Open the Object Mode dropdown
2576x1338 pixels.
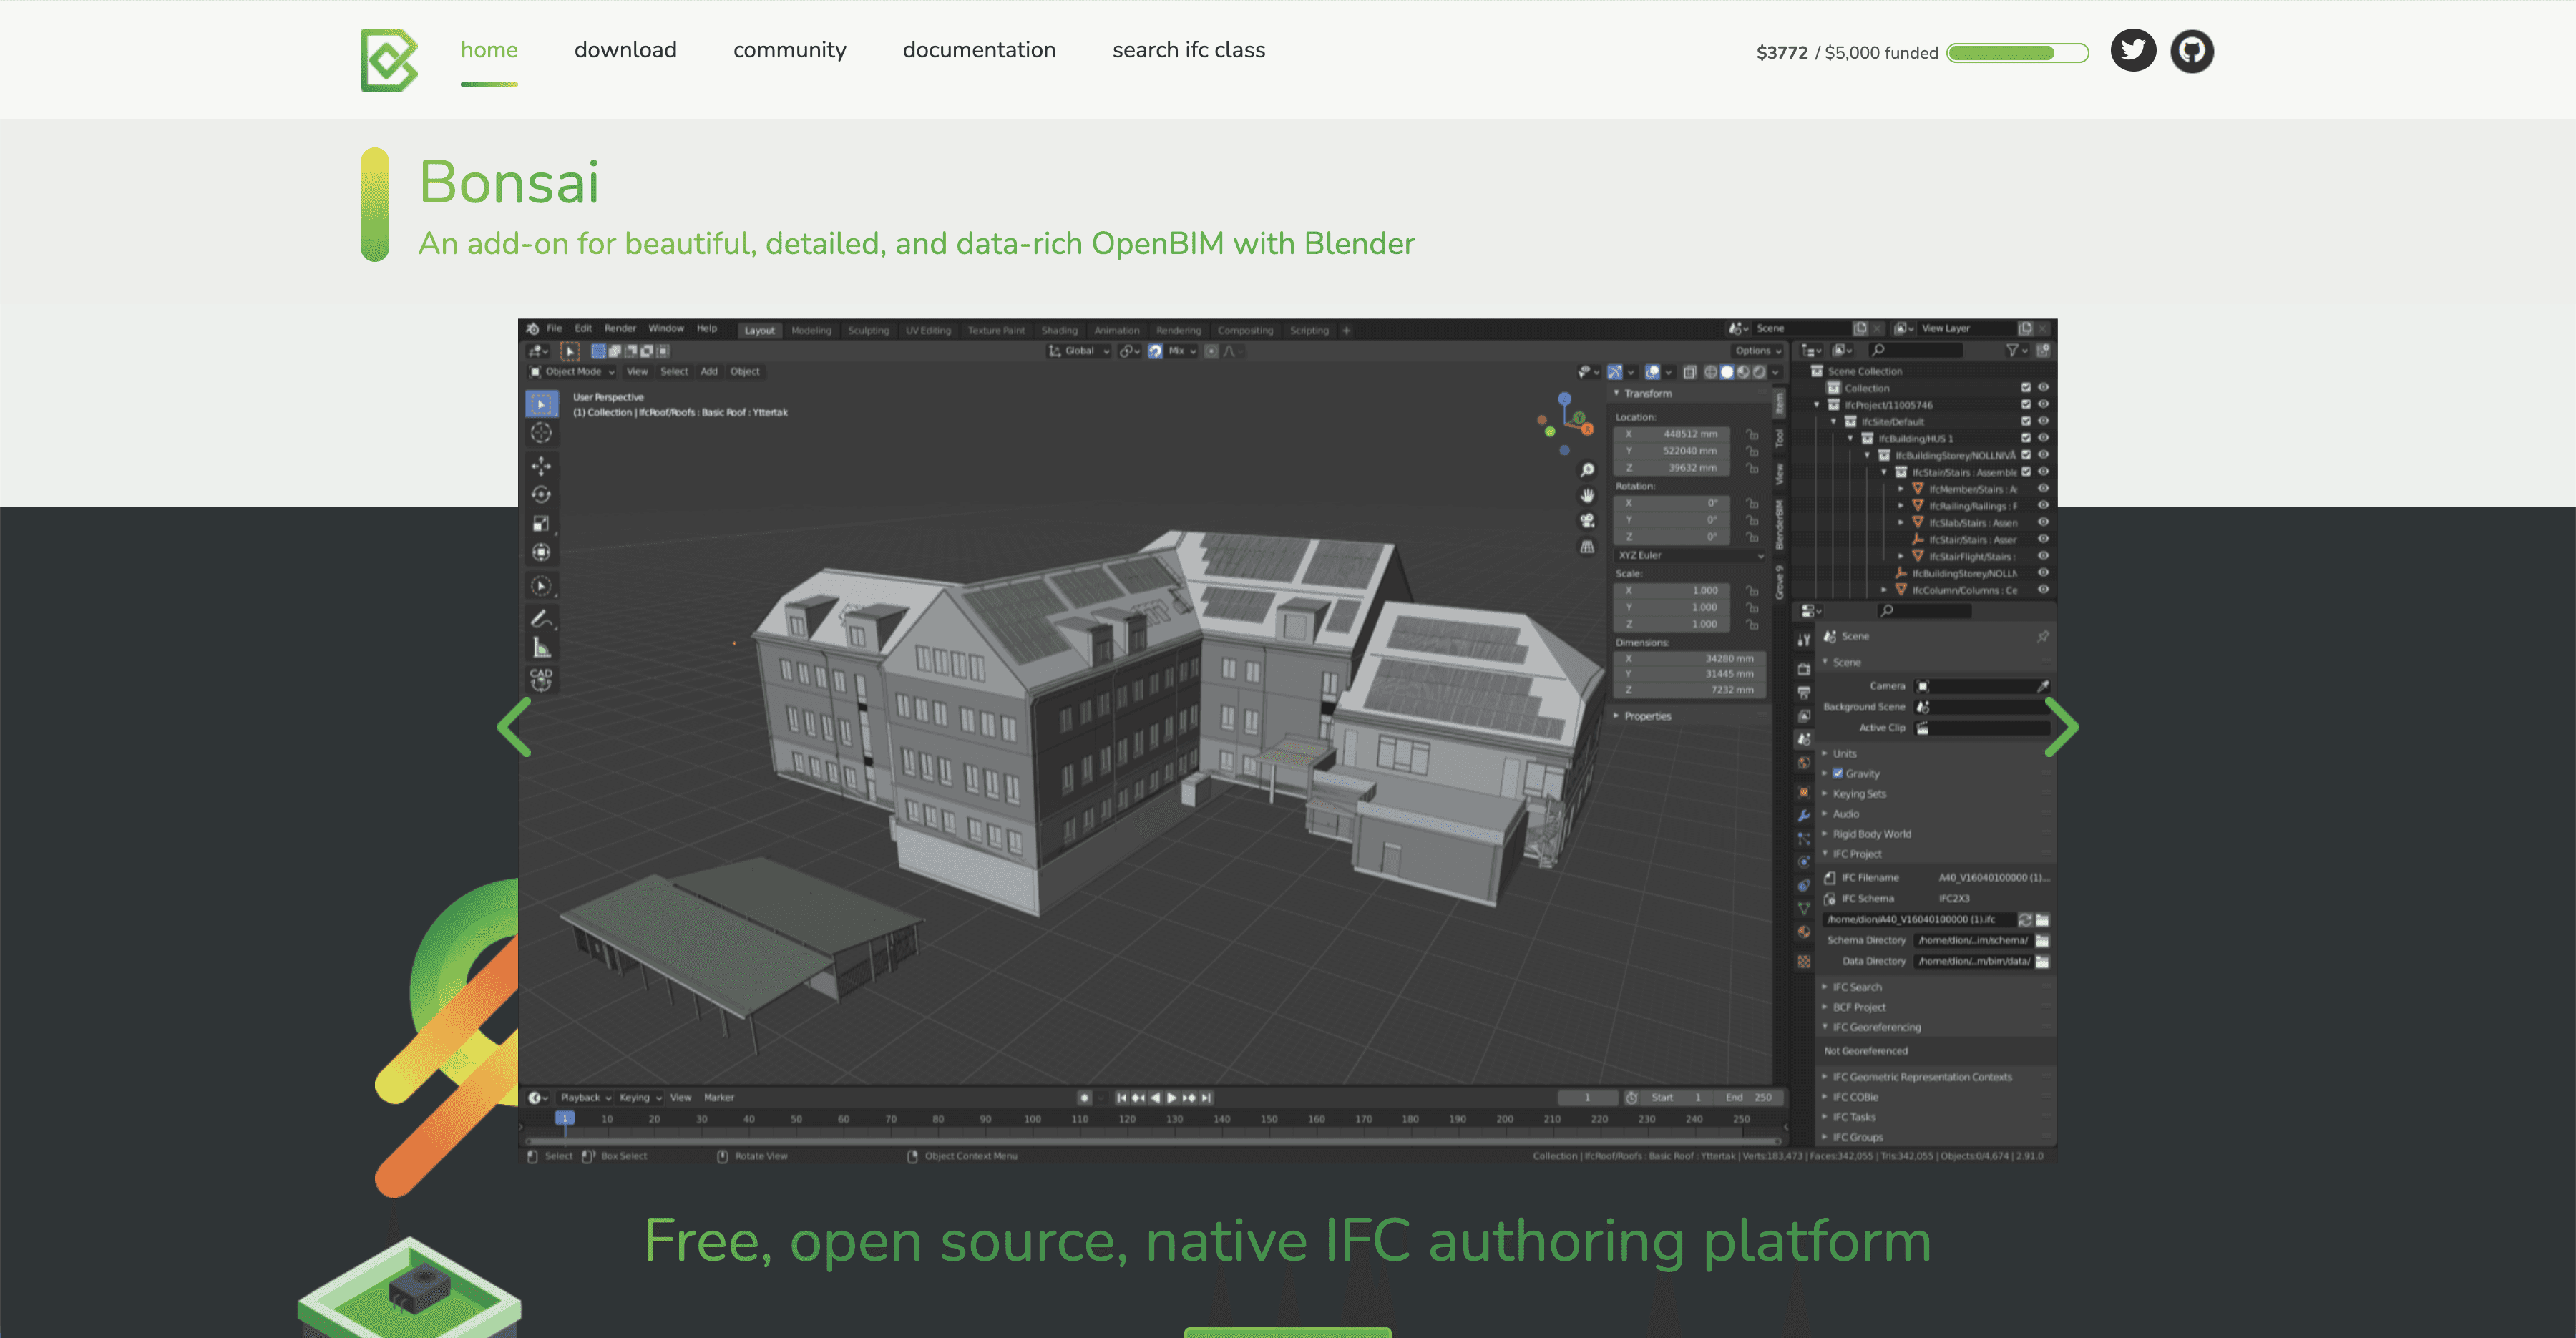572,372
